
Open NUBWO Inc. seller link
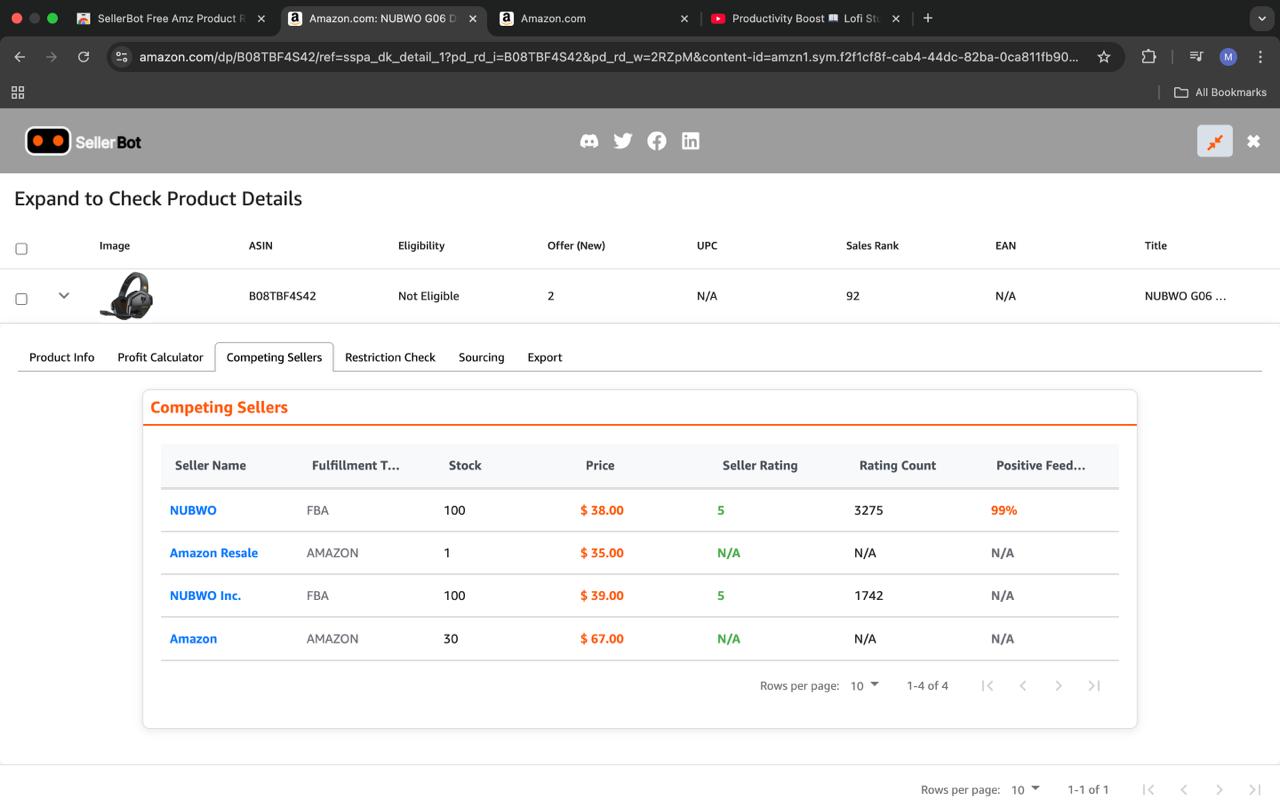[205, 596]
